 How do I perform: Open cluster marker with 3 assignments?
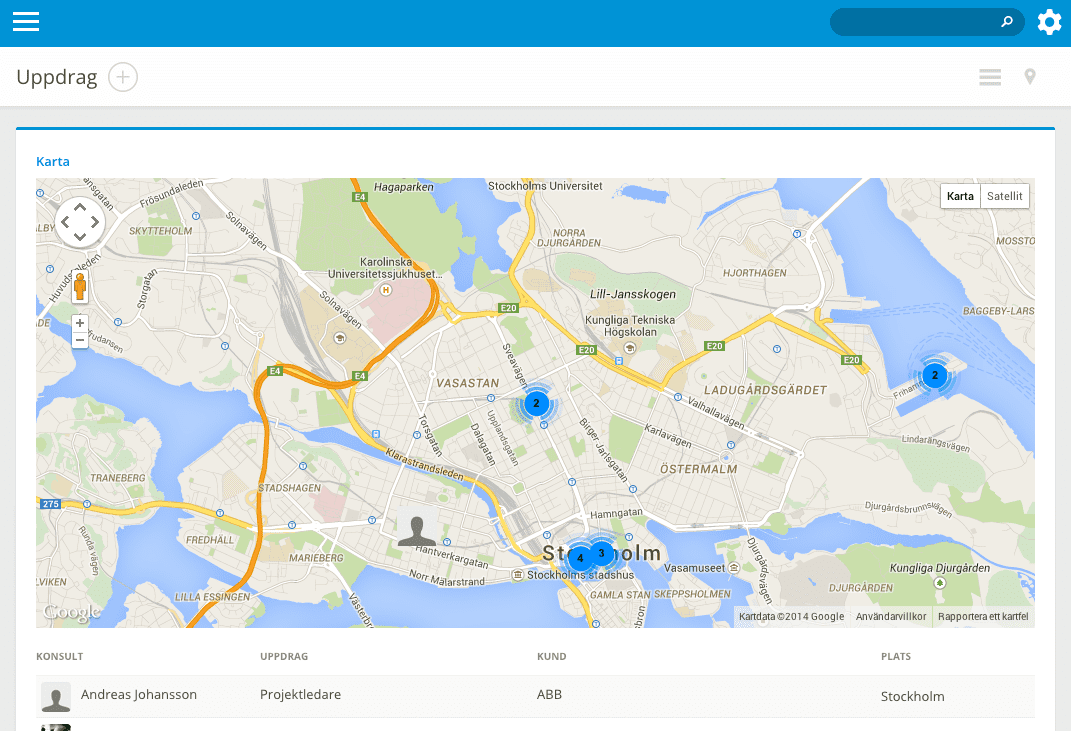(602, 552)
